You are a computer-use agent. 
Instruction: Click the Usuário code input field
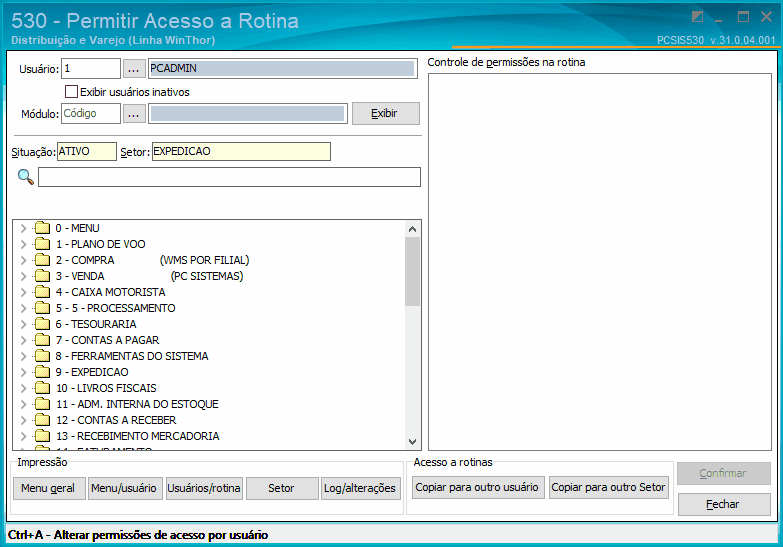(91, 69)
